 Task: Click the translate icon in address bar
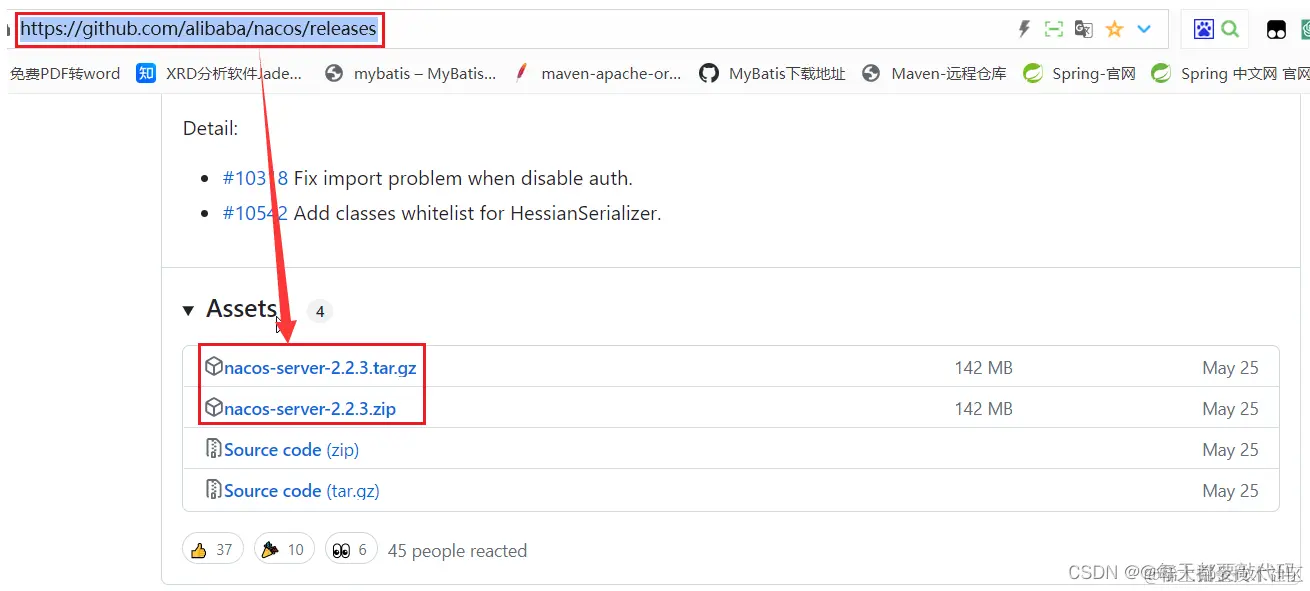tap(1083, 29)
